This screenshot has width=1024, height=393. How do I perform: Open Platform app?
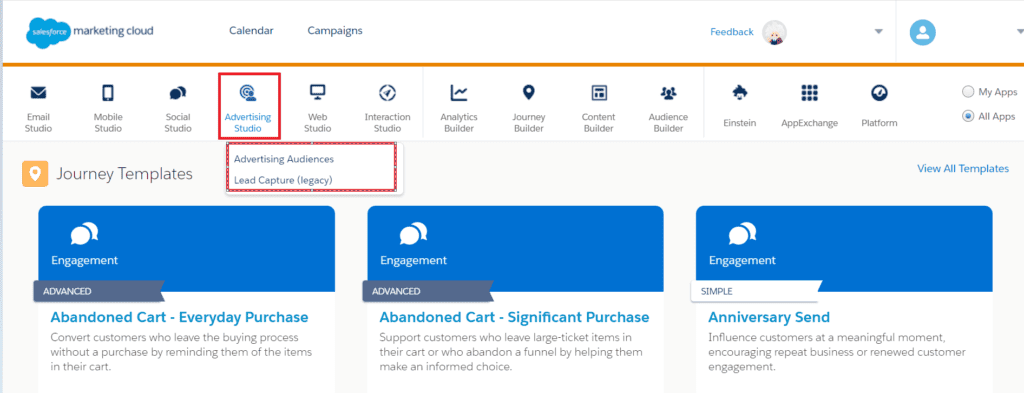point(879,106)
